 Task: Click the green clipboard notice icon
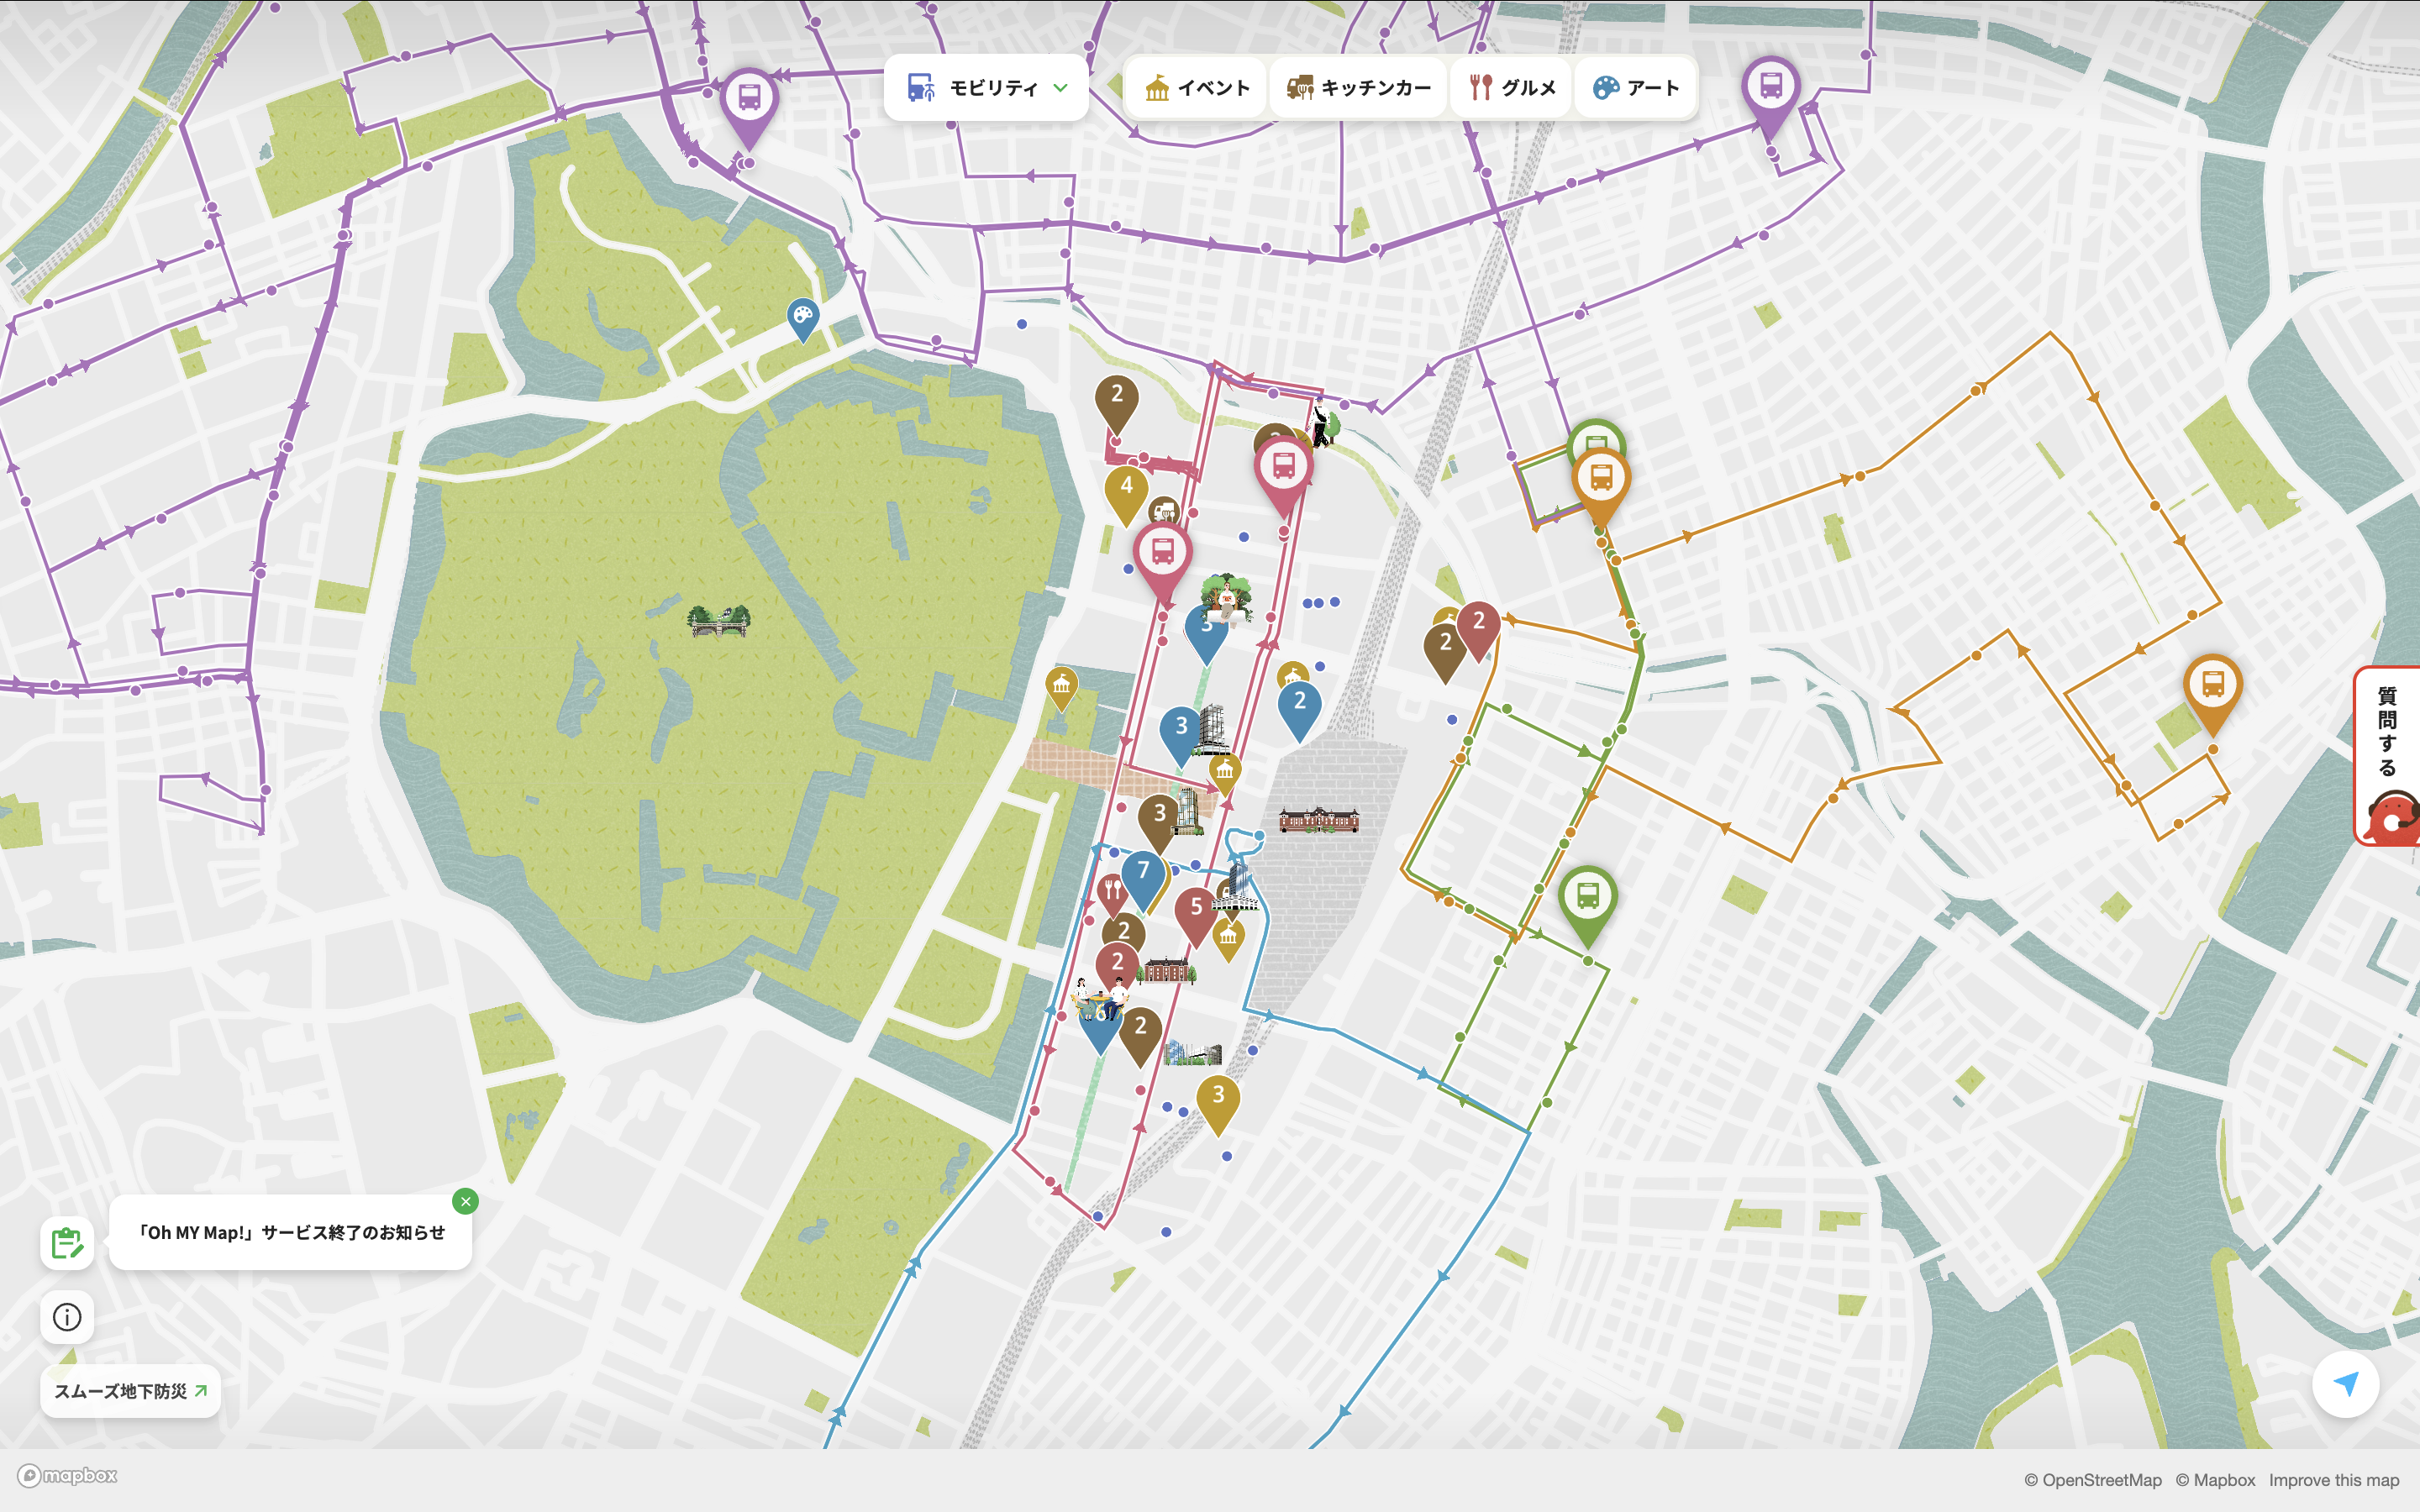(x=67, y=1243)
